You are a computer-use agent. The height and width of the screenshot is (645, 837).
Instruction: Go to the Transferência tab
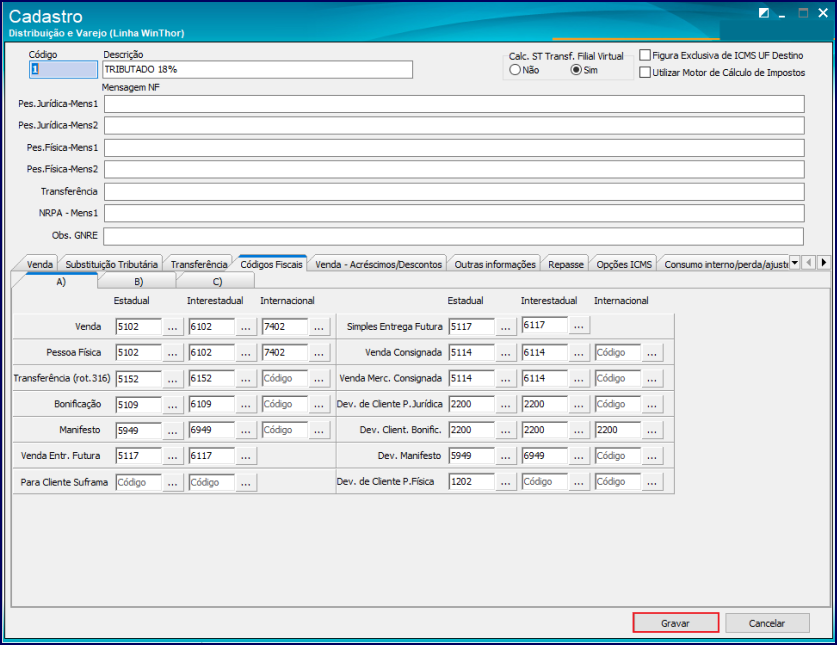[x=199, y=264]
